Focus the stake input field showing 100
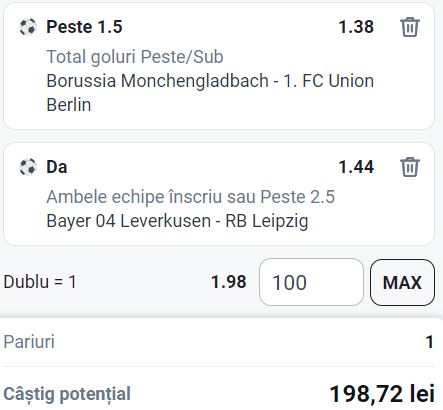 [311, 282]
